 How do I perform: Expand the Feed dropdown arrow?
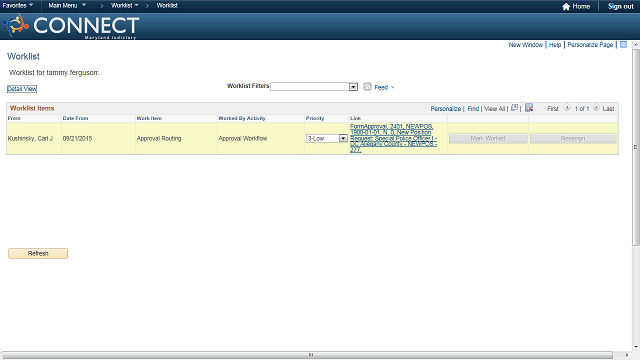[x=393, y=87]
